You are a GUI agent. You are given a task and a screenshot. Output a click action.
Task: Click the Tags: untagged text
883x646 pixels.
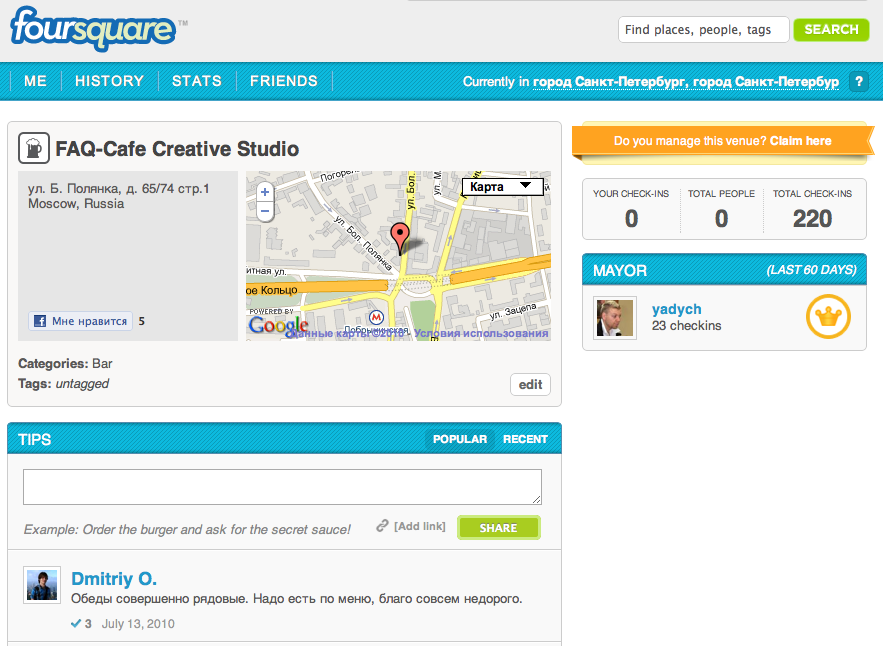64,384
